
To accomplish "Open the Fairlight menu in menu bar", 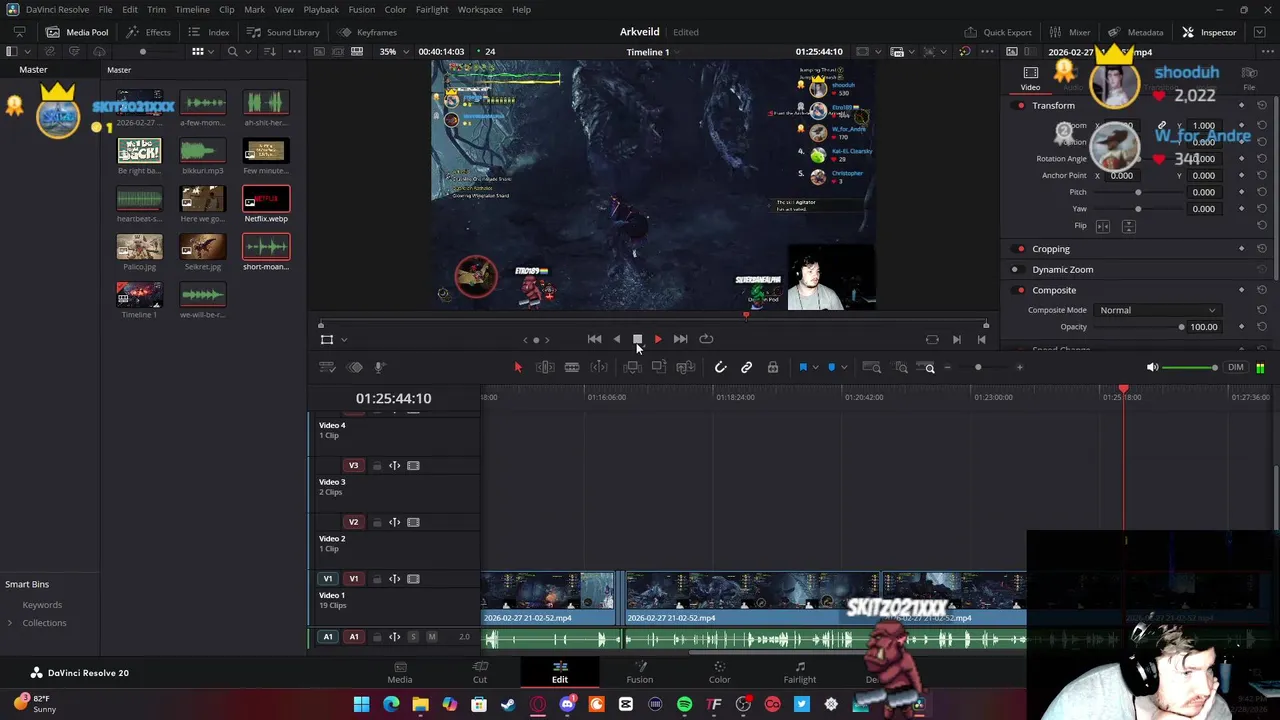I will [x=432, y=9].
